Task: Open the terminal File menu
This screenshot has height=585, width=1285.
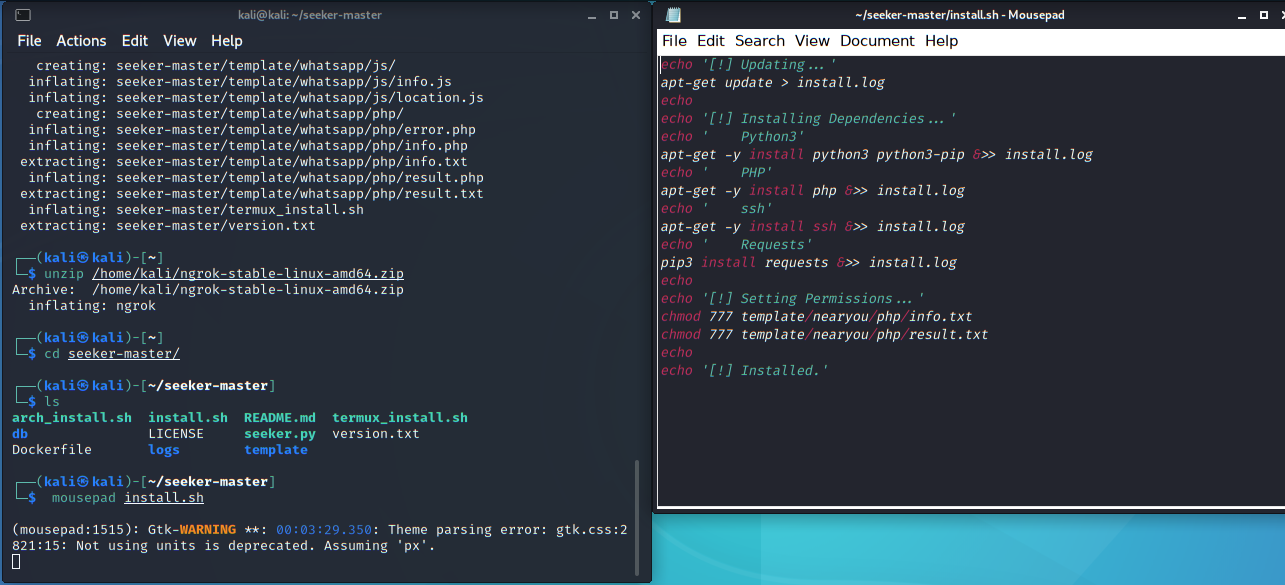Action: pyautogui.click(x=29, y=41)
